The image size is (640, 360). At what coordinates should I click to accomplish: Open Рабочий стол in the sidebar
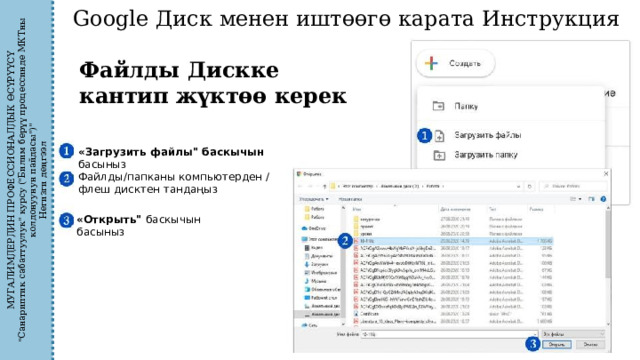click(322, 298)
